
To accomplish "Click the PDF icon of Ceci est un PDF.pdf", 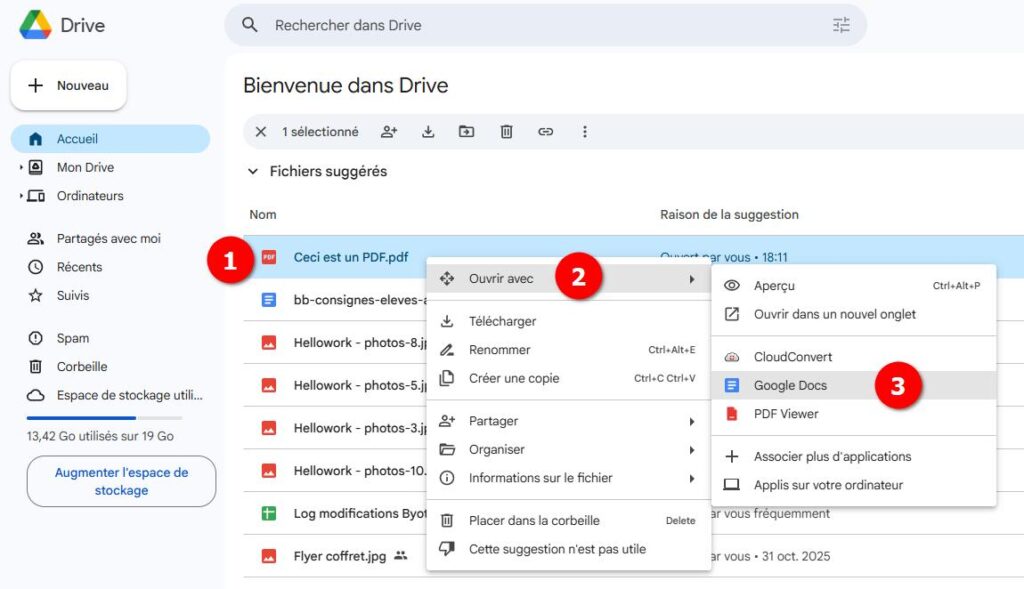I will click(268, 257).
